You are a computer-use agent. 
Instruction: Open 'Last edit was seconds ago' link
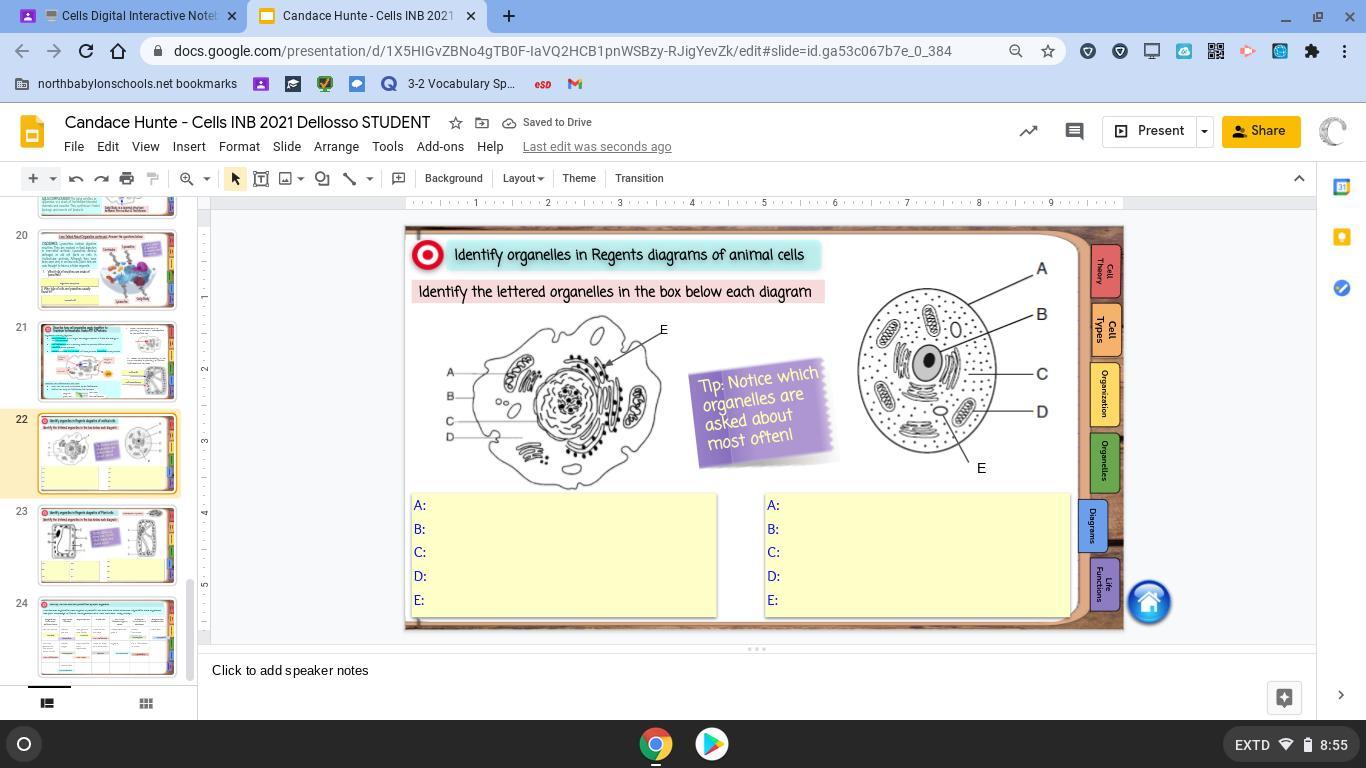tap(596, 147)
